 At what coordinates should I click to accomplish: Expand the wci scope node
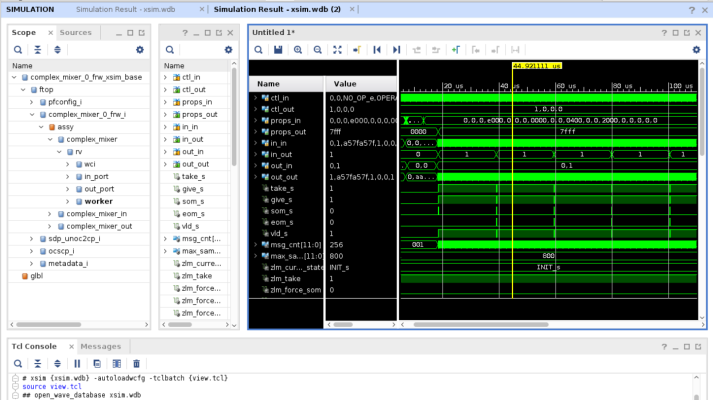click(x=68, y=164)
